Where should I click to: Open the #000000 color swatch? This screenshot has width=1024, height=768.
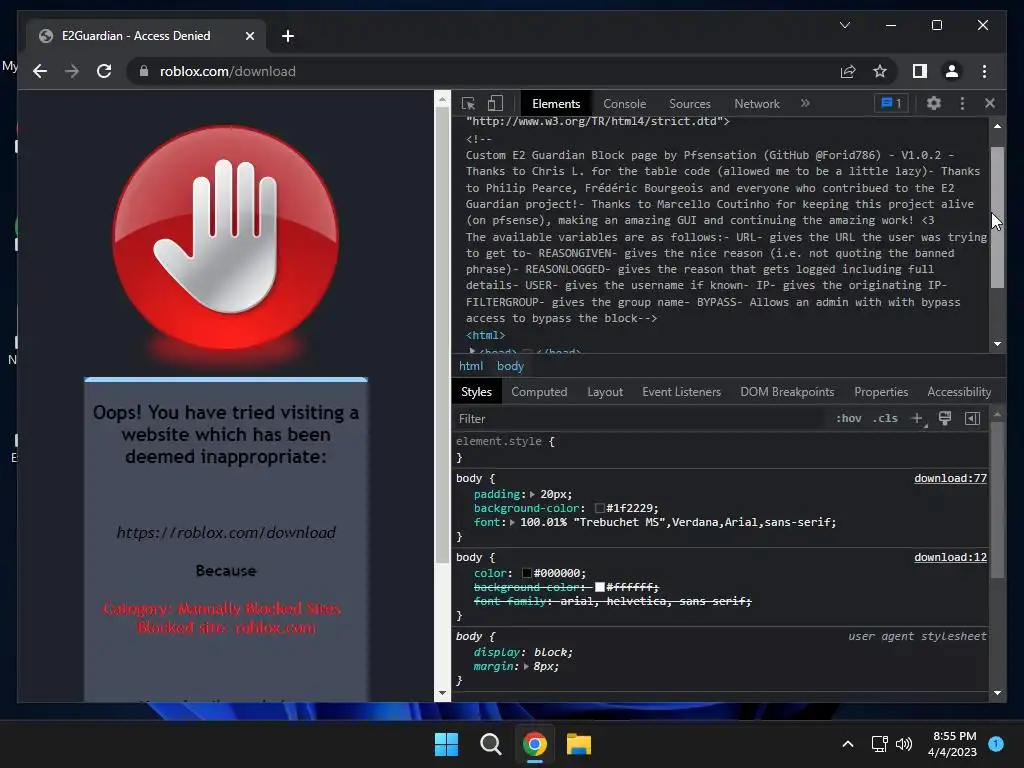(x=526, y=573)
